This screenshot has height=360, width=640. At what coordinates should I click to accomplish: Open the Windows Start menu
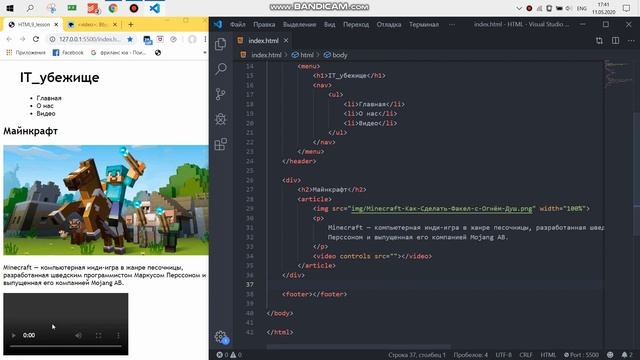(x=10, y=8)
